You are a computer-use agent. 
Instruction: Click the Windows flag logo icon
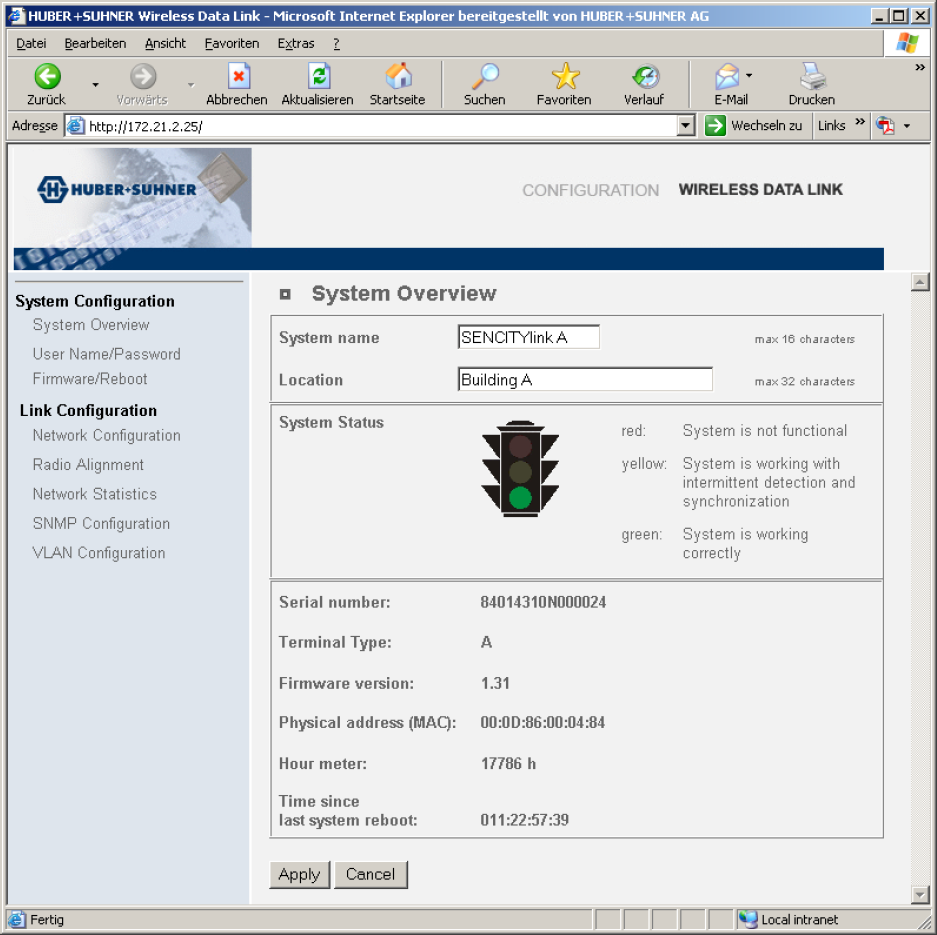coord(907,44)
